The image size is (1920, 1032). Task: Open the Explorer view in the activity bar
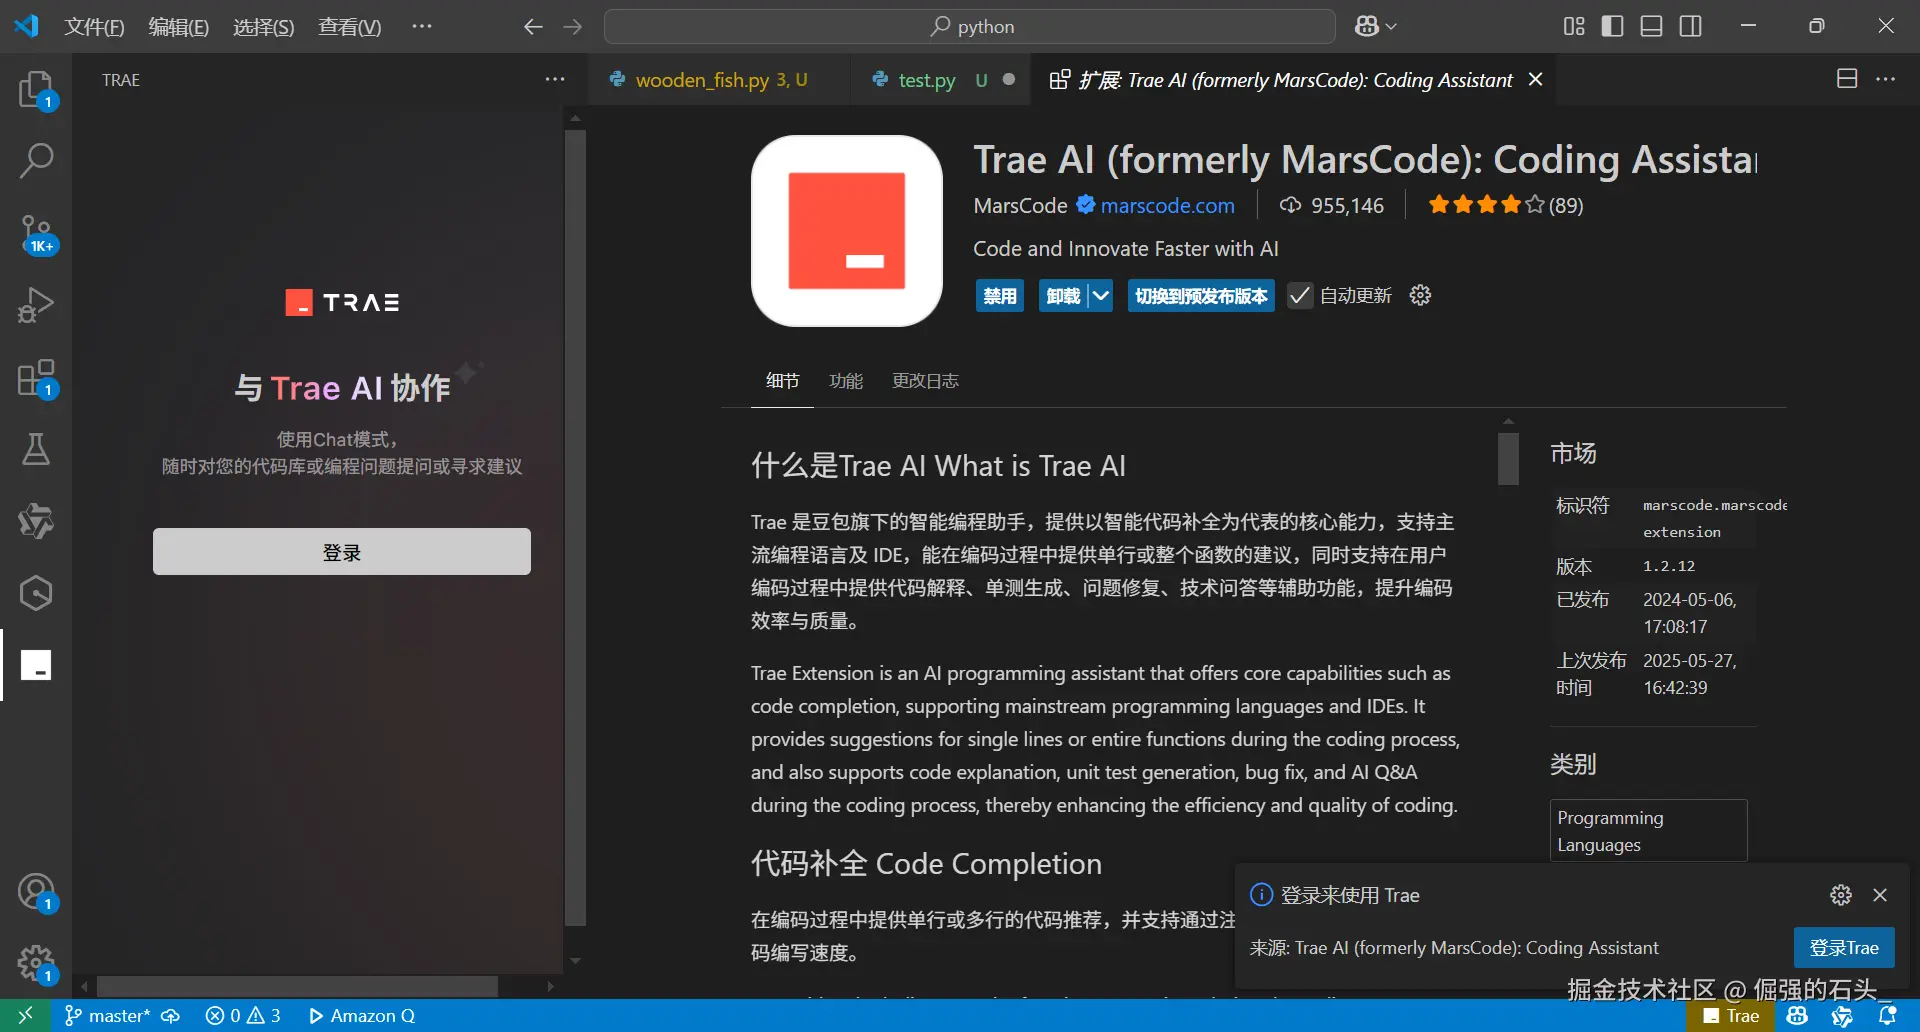click(x=36, y=90)
